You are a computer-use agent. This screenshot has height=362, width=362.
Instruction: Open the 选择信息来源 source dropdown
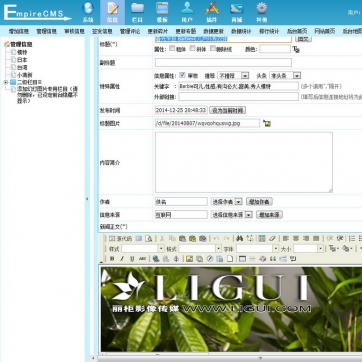click(x=232, y=215)
